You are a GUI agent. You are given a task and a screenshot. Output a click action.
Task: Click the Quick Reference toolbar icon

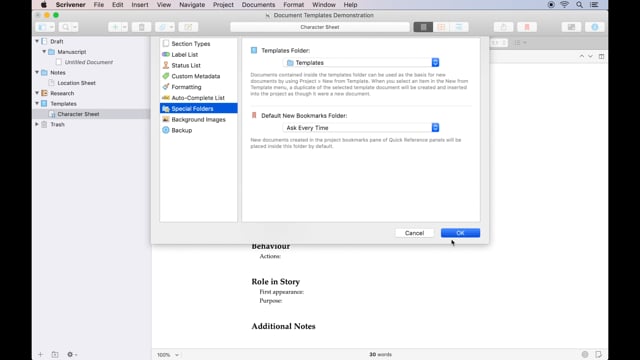[188, 27]
